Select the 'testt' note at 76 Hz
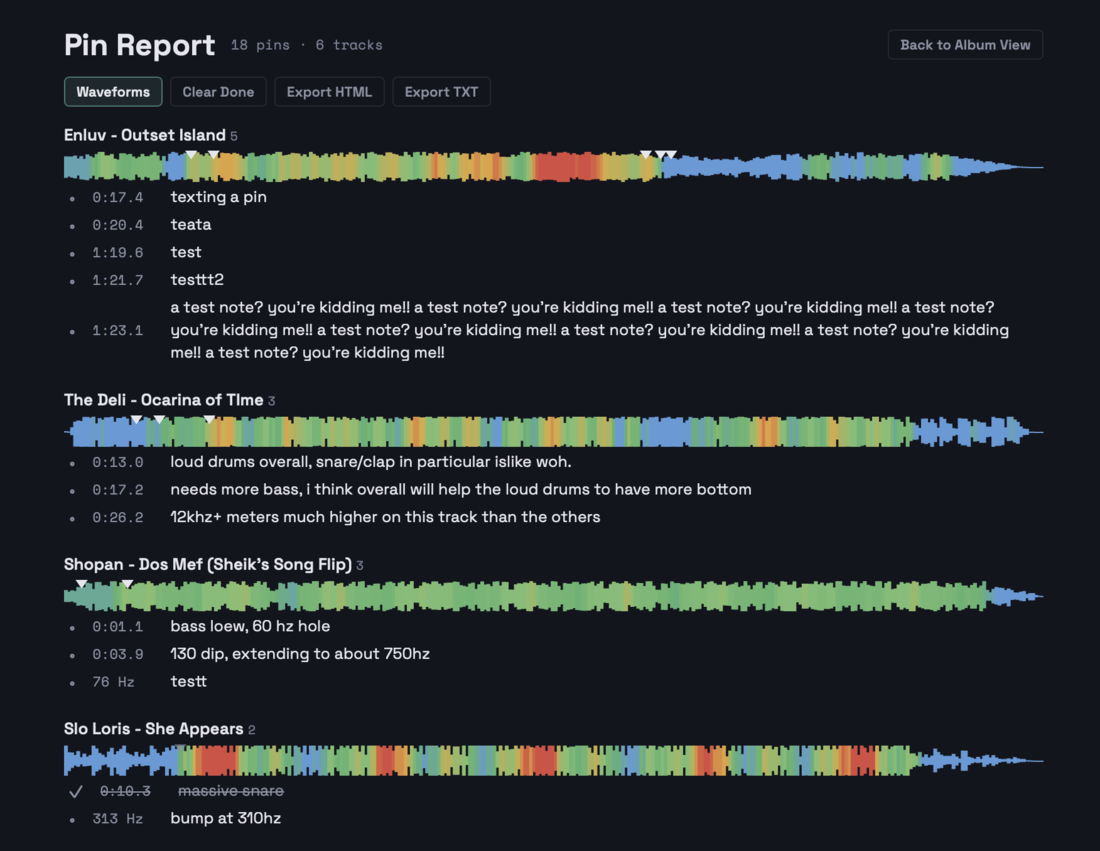The height and width of the screenshot is (851, 1100). pos(189,681)
